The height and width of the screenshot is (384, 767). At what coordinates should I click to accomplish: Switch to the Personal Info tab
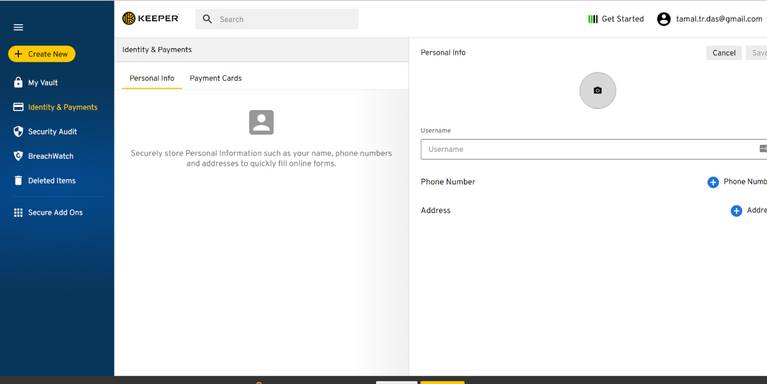[x=152, y=78]
